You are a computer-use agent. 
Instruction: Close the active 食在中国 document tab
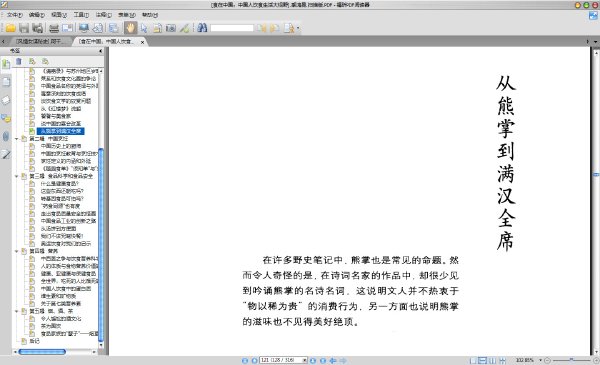click(x=142, y=42)
